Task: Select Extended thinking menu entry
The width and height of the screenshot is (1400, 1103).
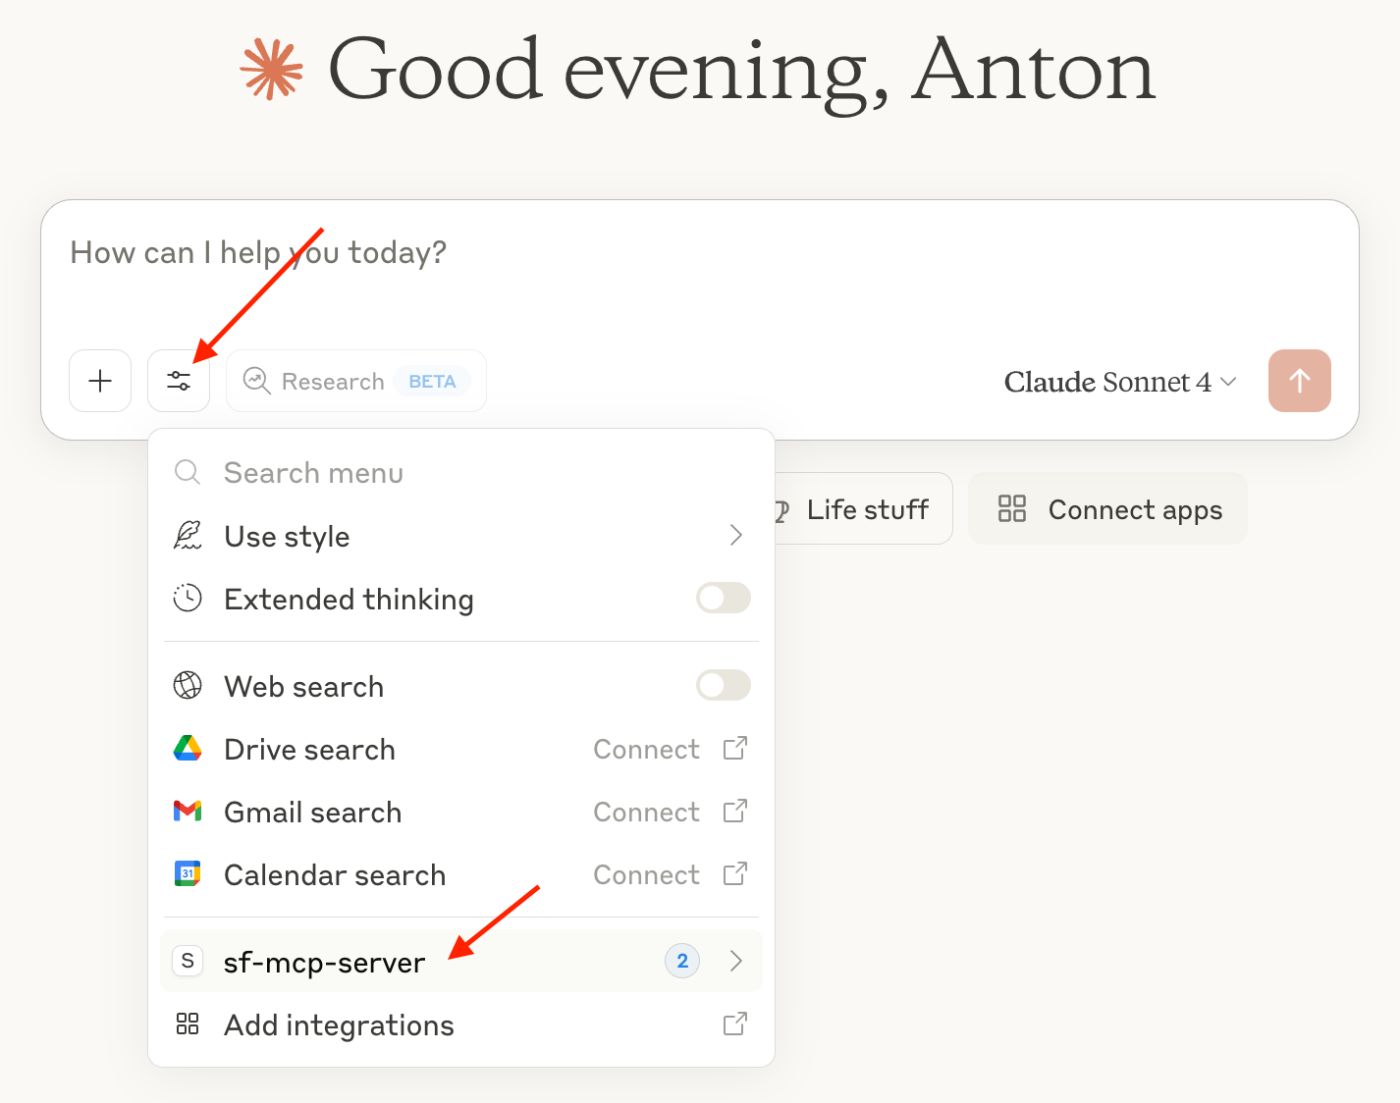Action: point(461,598)
